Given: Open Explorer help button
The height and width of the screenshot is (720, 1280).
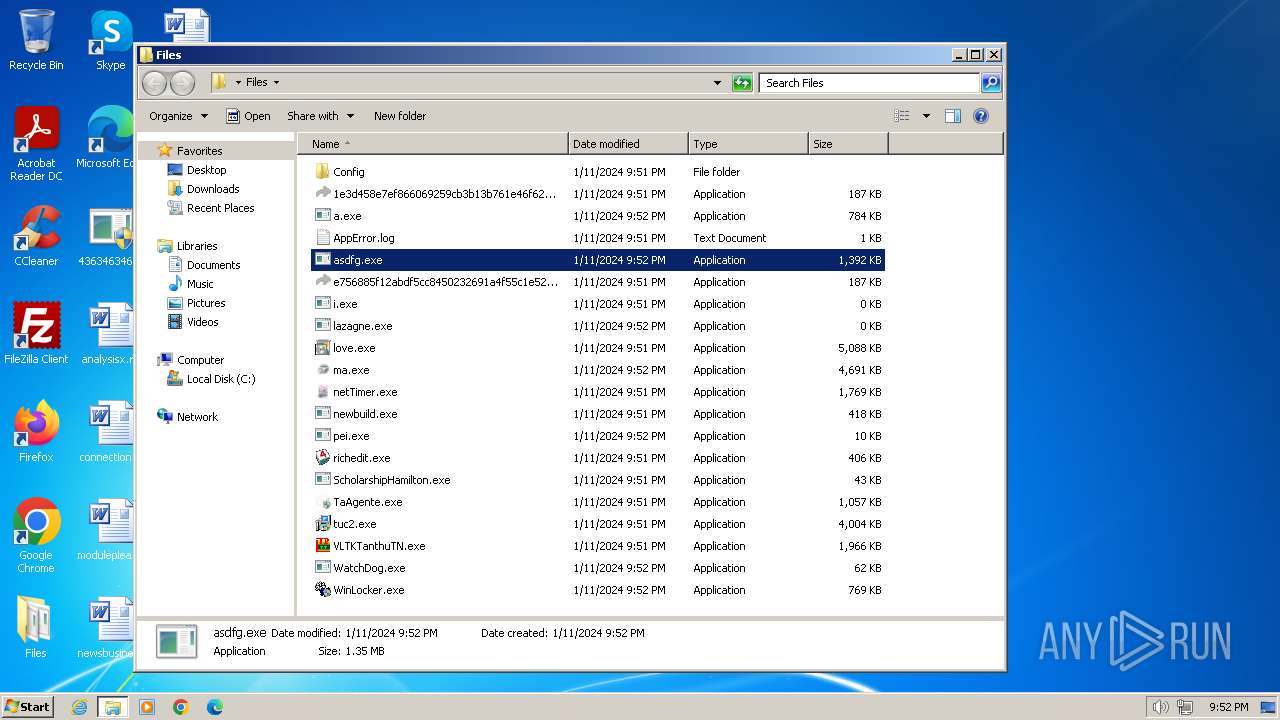Looking at the screenshot, I should tap(981, 116).
